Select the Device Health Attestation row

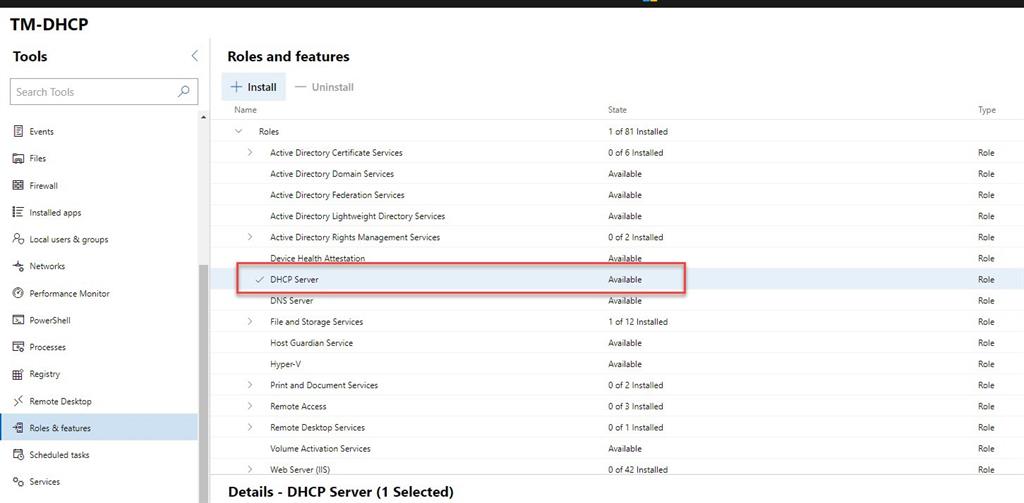tap(616, 258)
